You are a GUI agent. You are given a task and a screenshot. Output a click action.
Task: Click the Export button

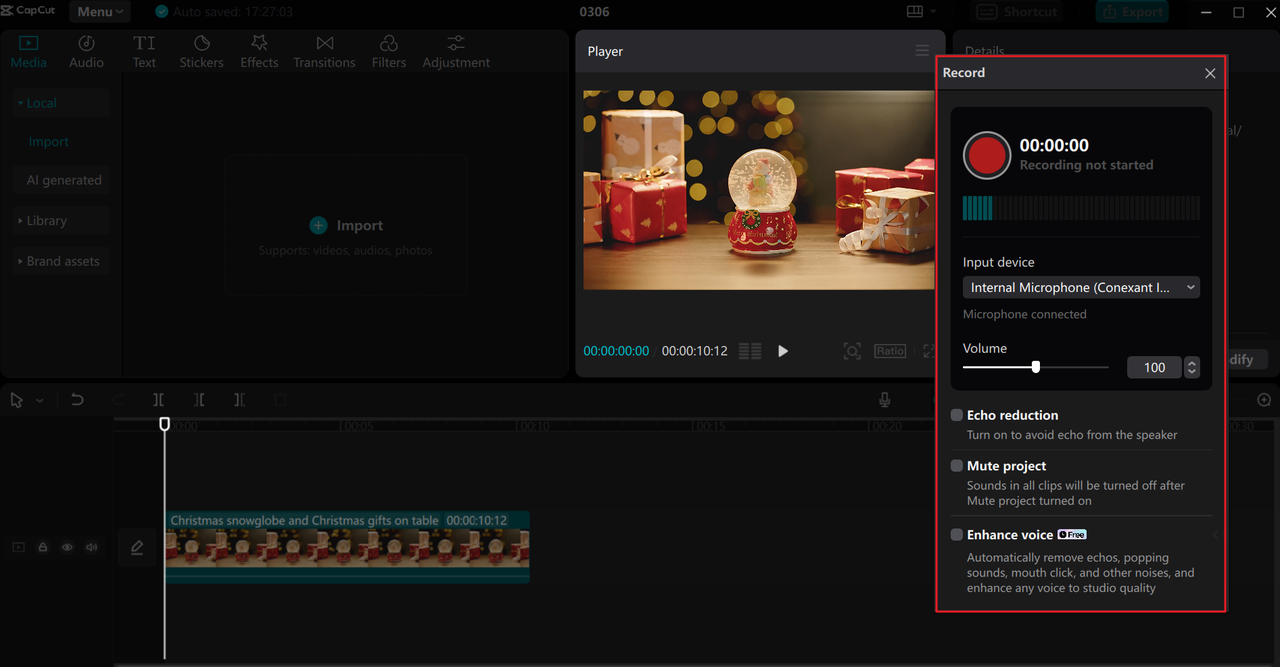1133,12
